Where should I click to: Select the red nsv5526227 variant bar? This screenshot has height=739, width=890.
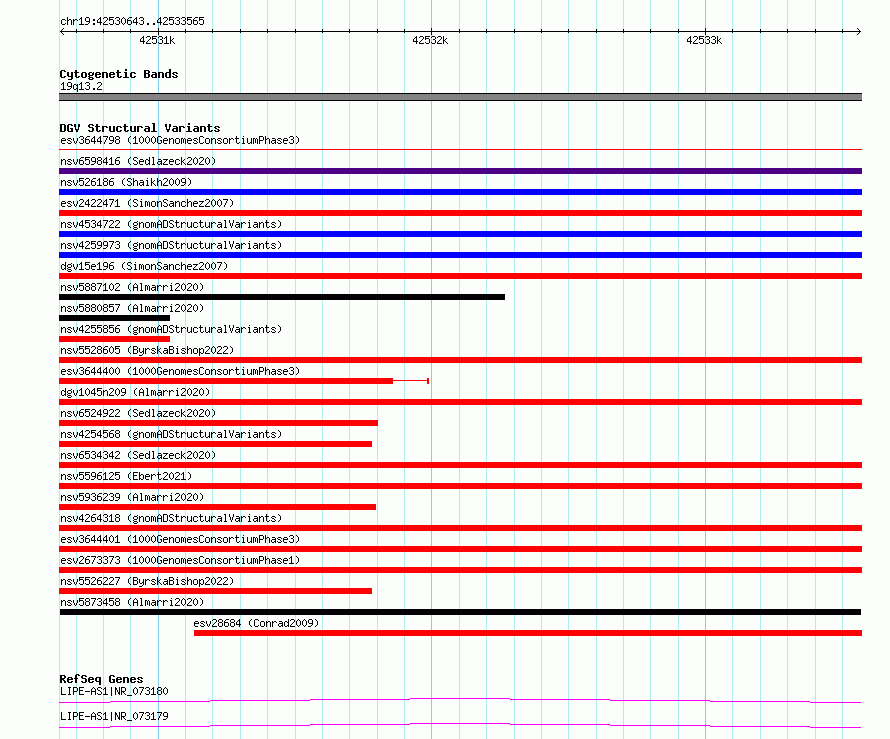[216, 591]
